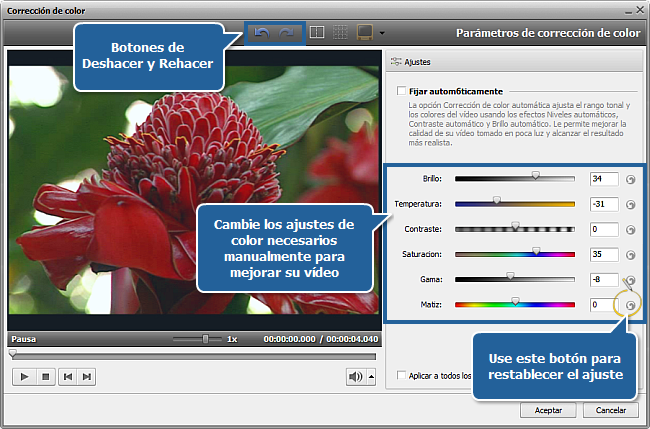Toggle the grid overlay icon
The image size is (650, 429).
[x=340, y=33]
